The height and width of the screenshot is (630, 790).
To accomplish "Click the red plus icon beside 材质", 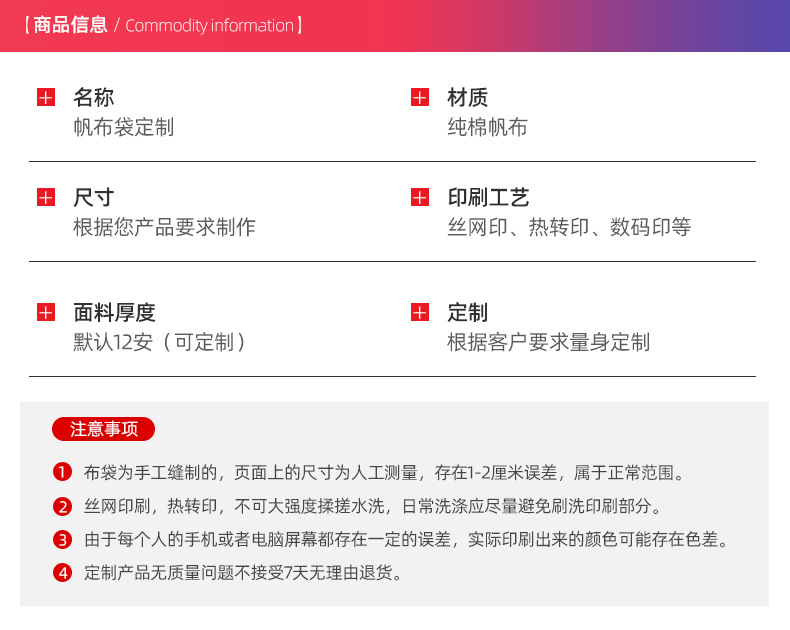I will point(420,98).
